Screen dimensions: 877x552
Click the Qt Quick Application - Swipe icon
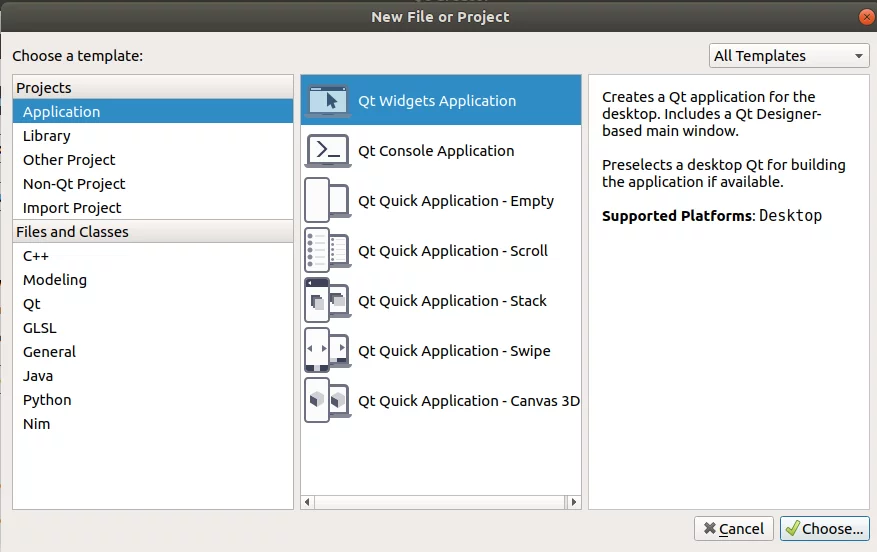click(328, 351)
